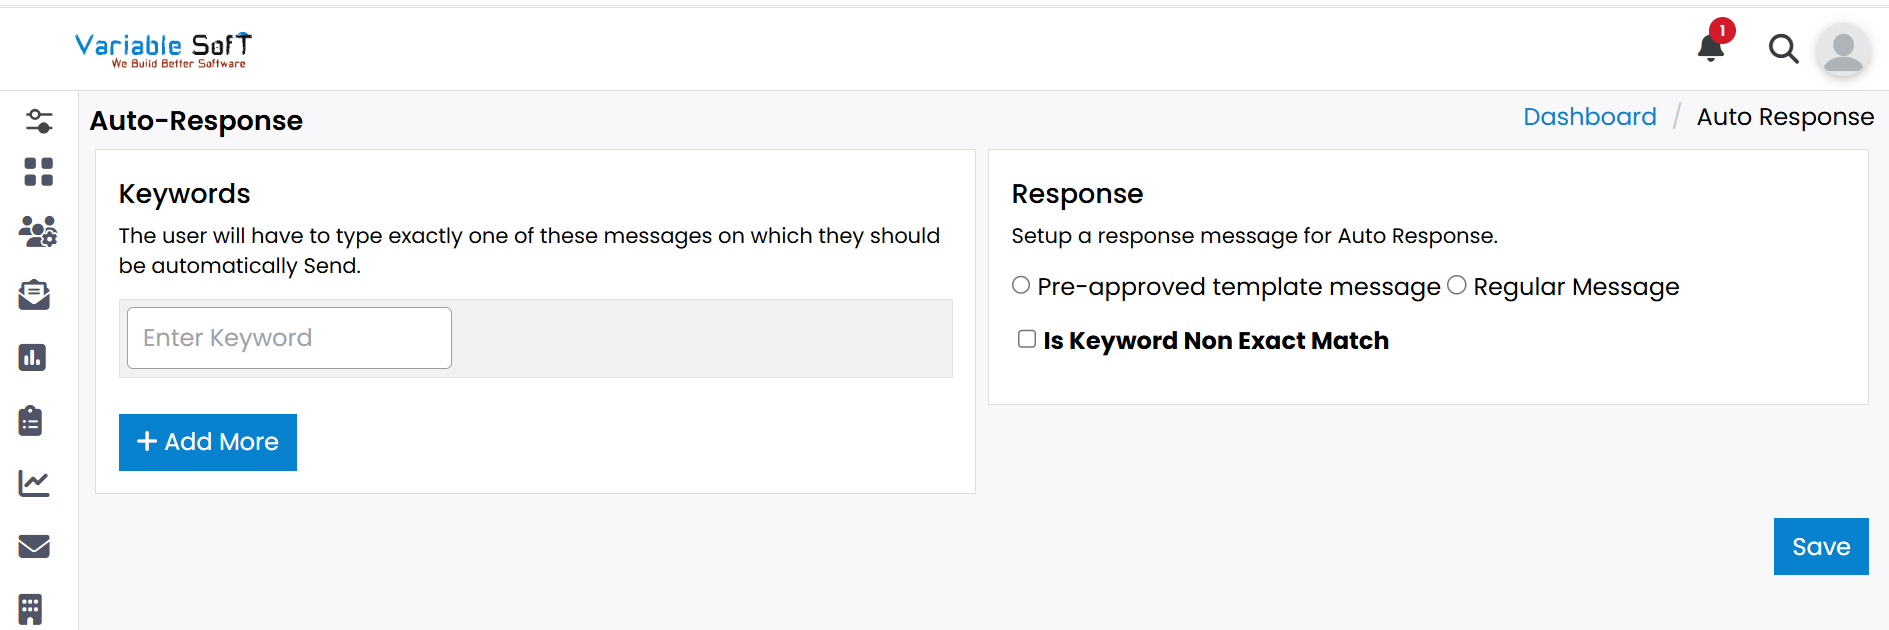The image size is (1889, 630).
Task: Open the users management sidebar icon
Action: (x=38, y=232)
